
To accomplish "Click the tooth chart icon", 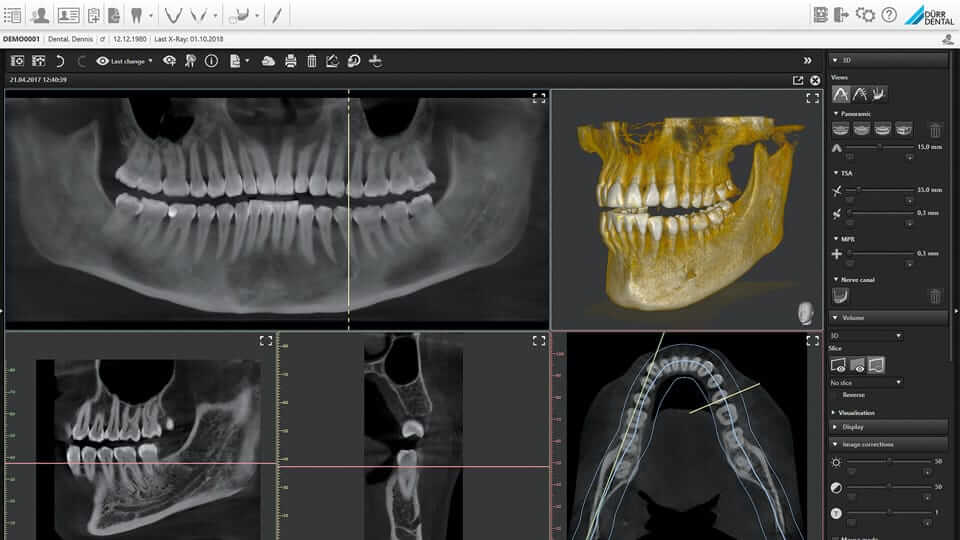I will pyautogui.click(x=137, y=15).
